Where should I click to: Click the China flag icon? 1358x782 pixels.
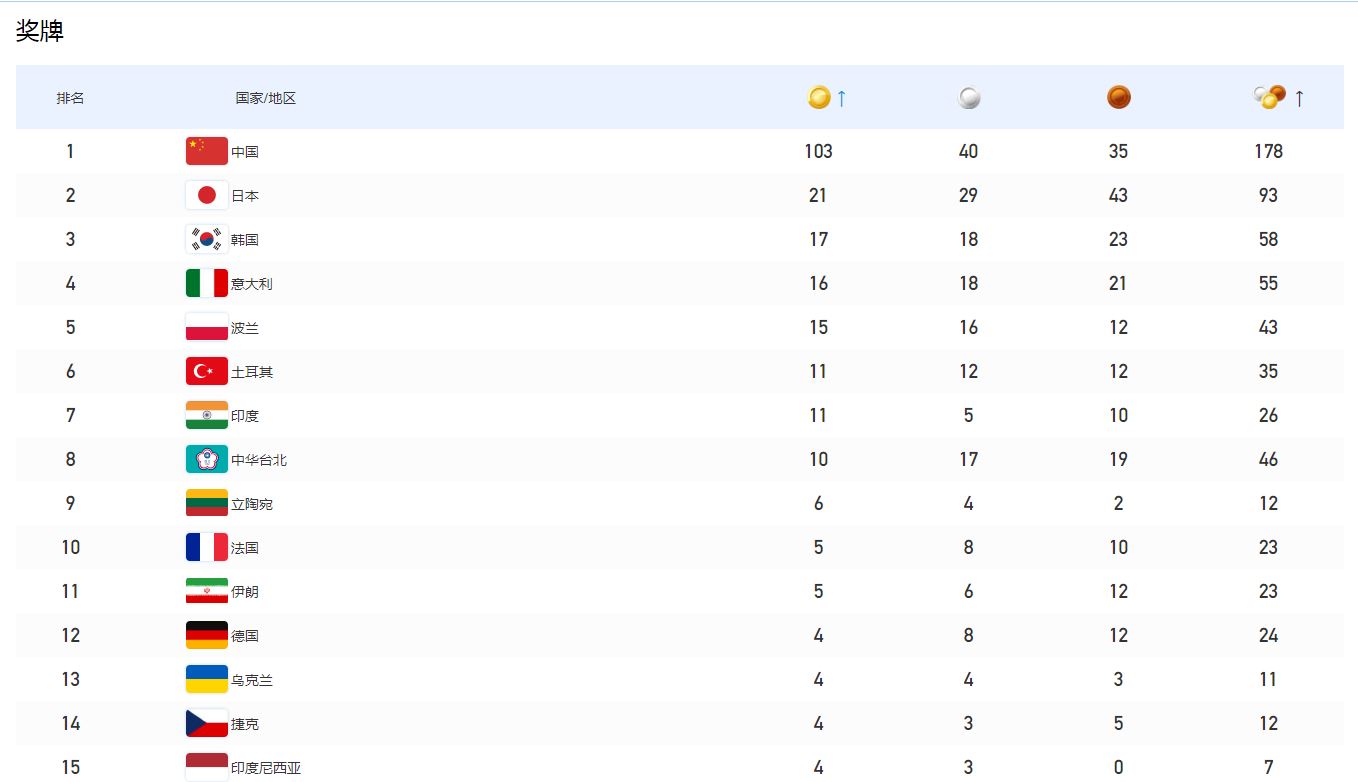coord(207,151)
